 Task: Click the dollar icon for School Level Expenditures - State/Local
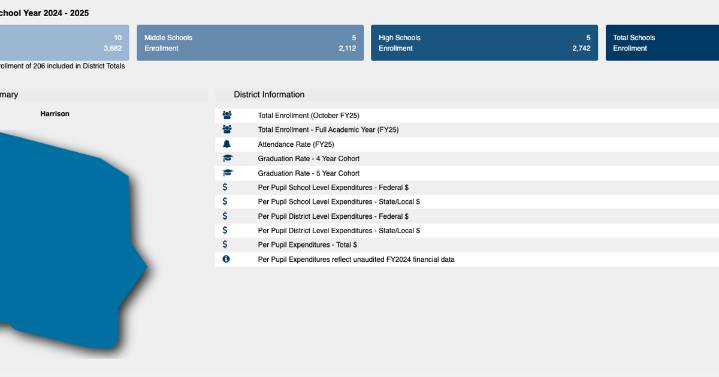pos(225,201)
